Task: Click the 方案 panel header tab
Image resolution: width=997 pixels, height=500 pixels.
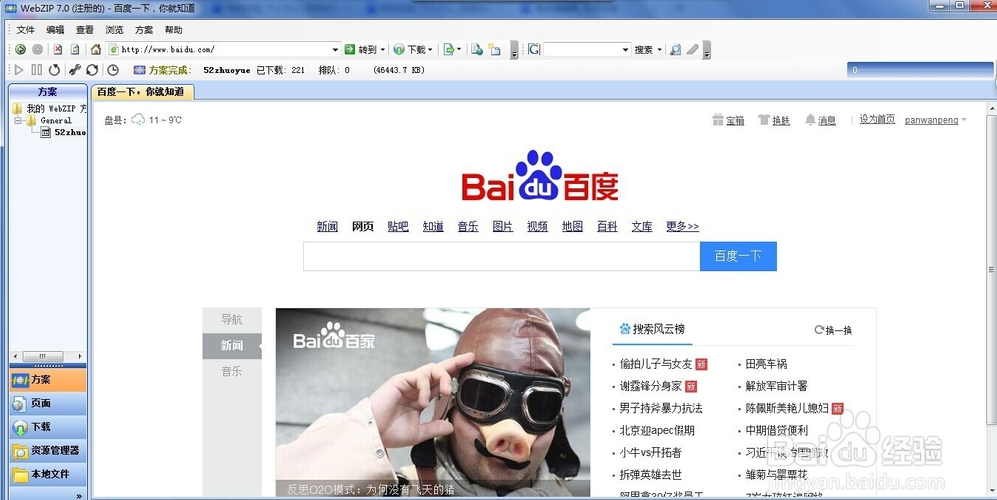Action: click(48, 92)
